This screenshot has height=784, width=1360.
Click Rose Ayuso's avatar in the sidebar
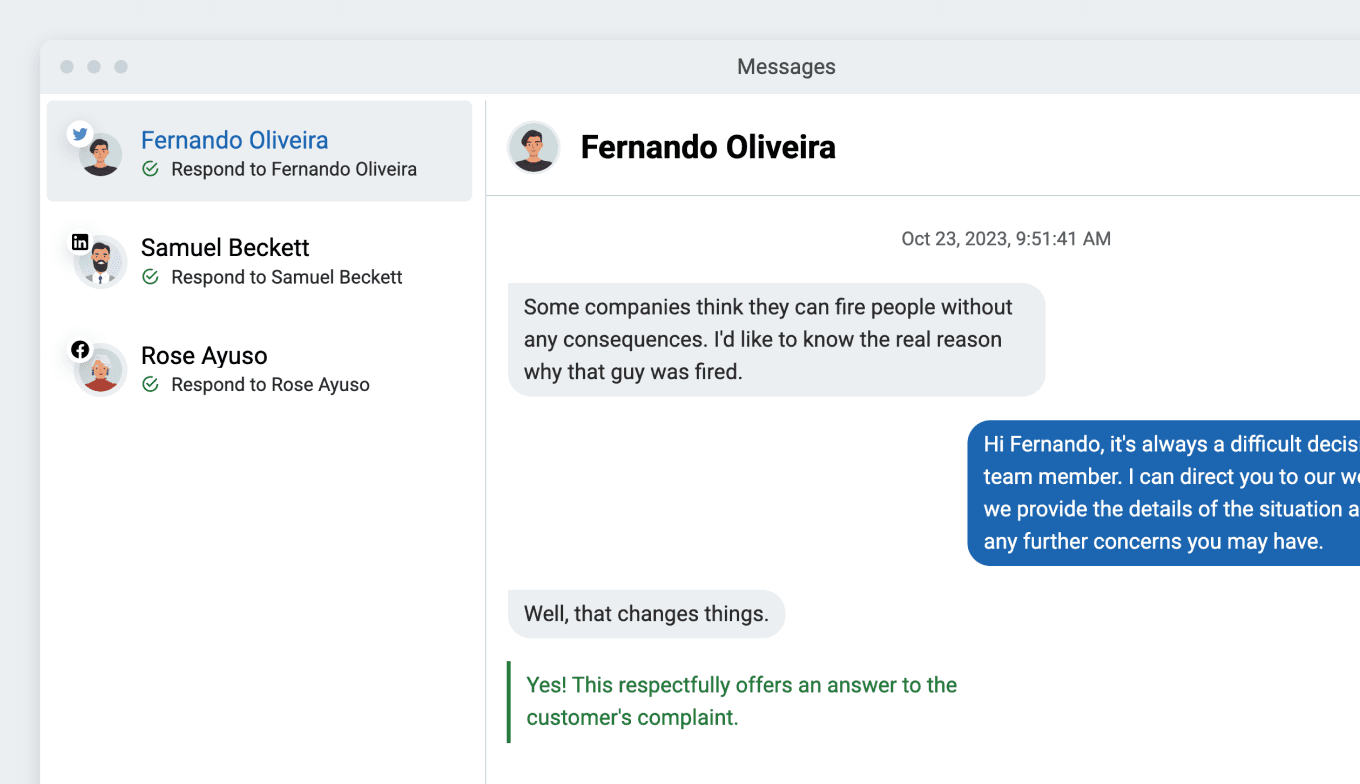[102, 371]
